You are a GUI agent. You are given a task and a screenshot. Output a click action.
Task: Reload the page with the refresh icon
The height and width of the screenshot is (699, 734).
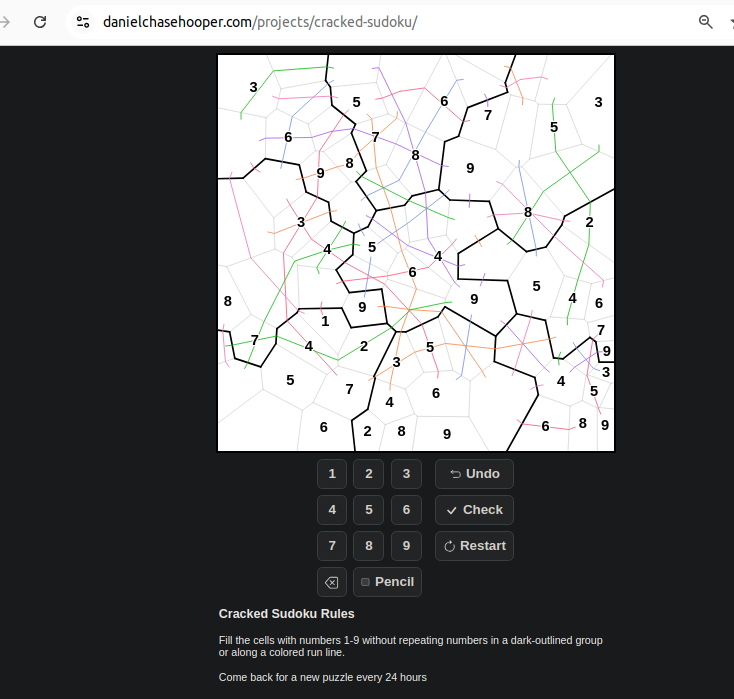(40, 22)
